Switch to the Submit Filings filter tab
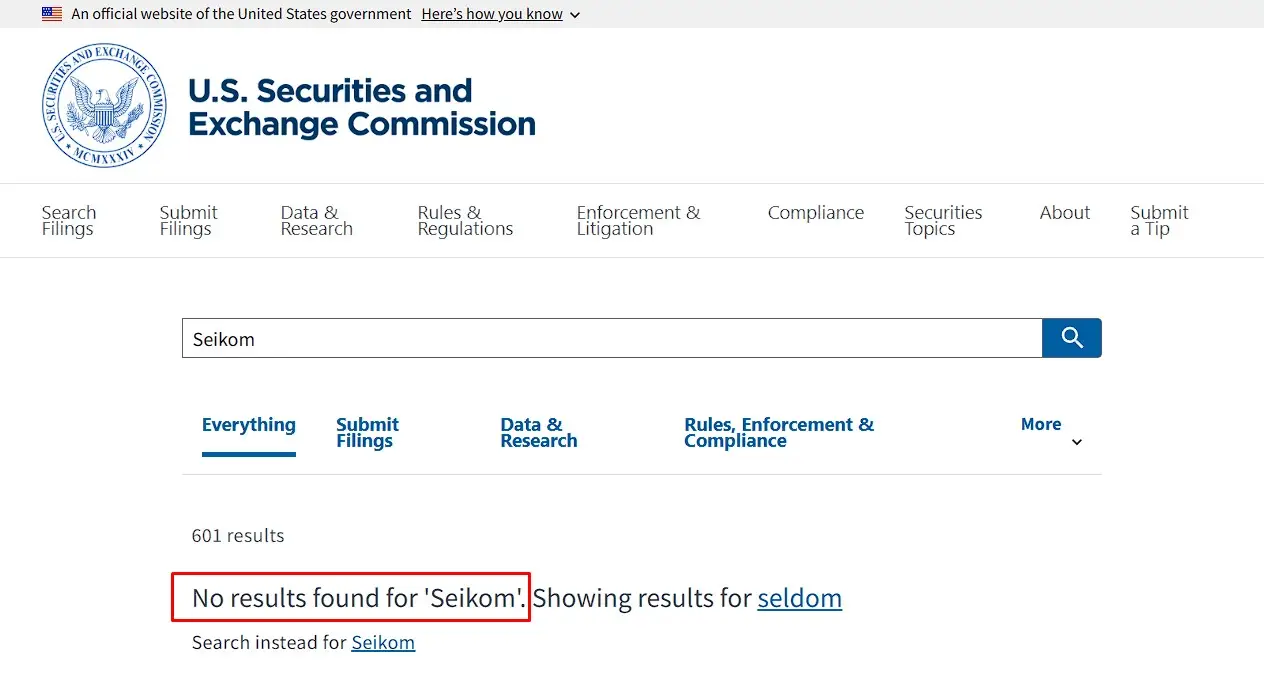1264x696 pixels. [x=367, y=432]
